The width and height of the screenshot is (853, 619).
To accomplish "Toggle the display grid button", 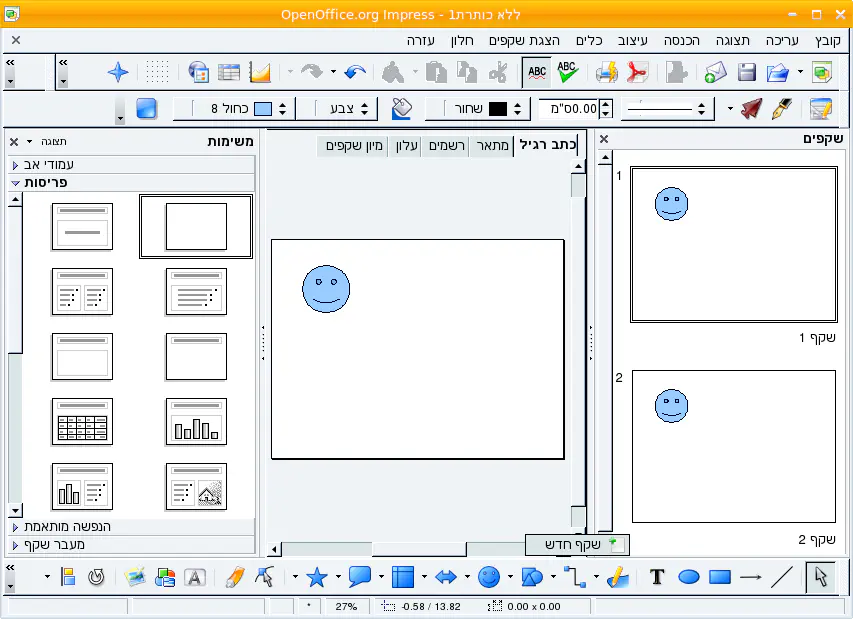I will coord(157,72).
